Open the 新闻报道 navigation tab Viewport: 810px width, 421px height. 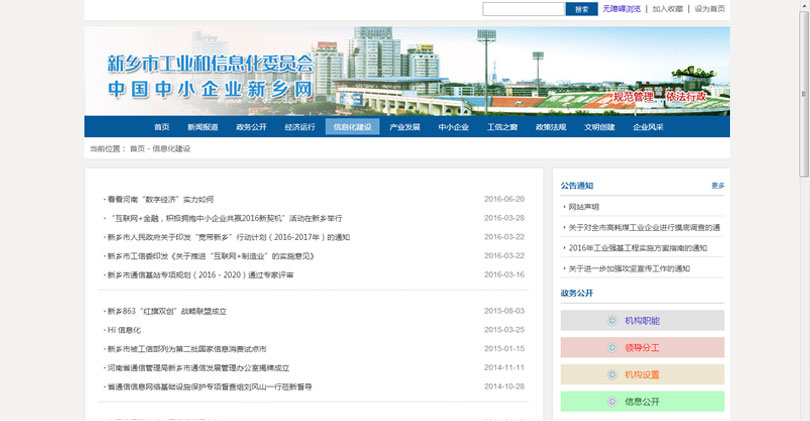point(202,127)
